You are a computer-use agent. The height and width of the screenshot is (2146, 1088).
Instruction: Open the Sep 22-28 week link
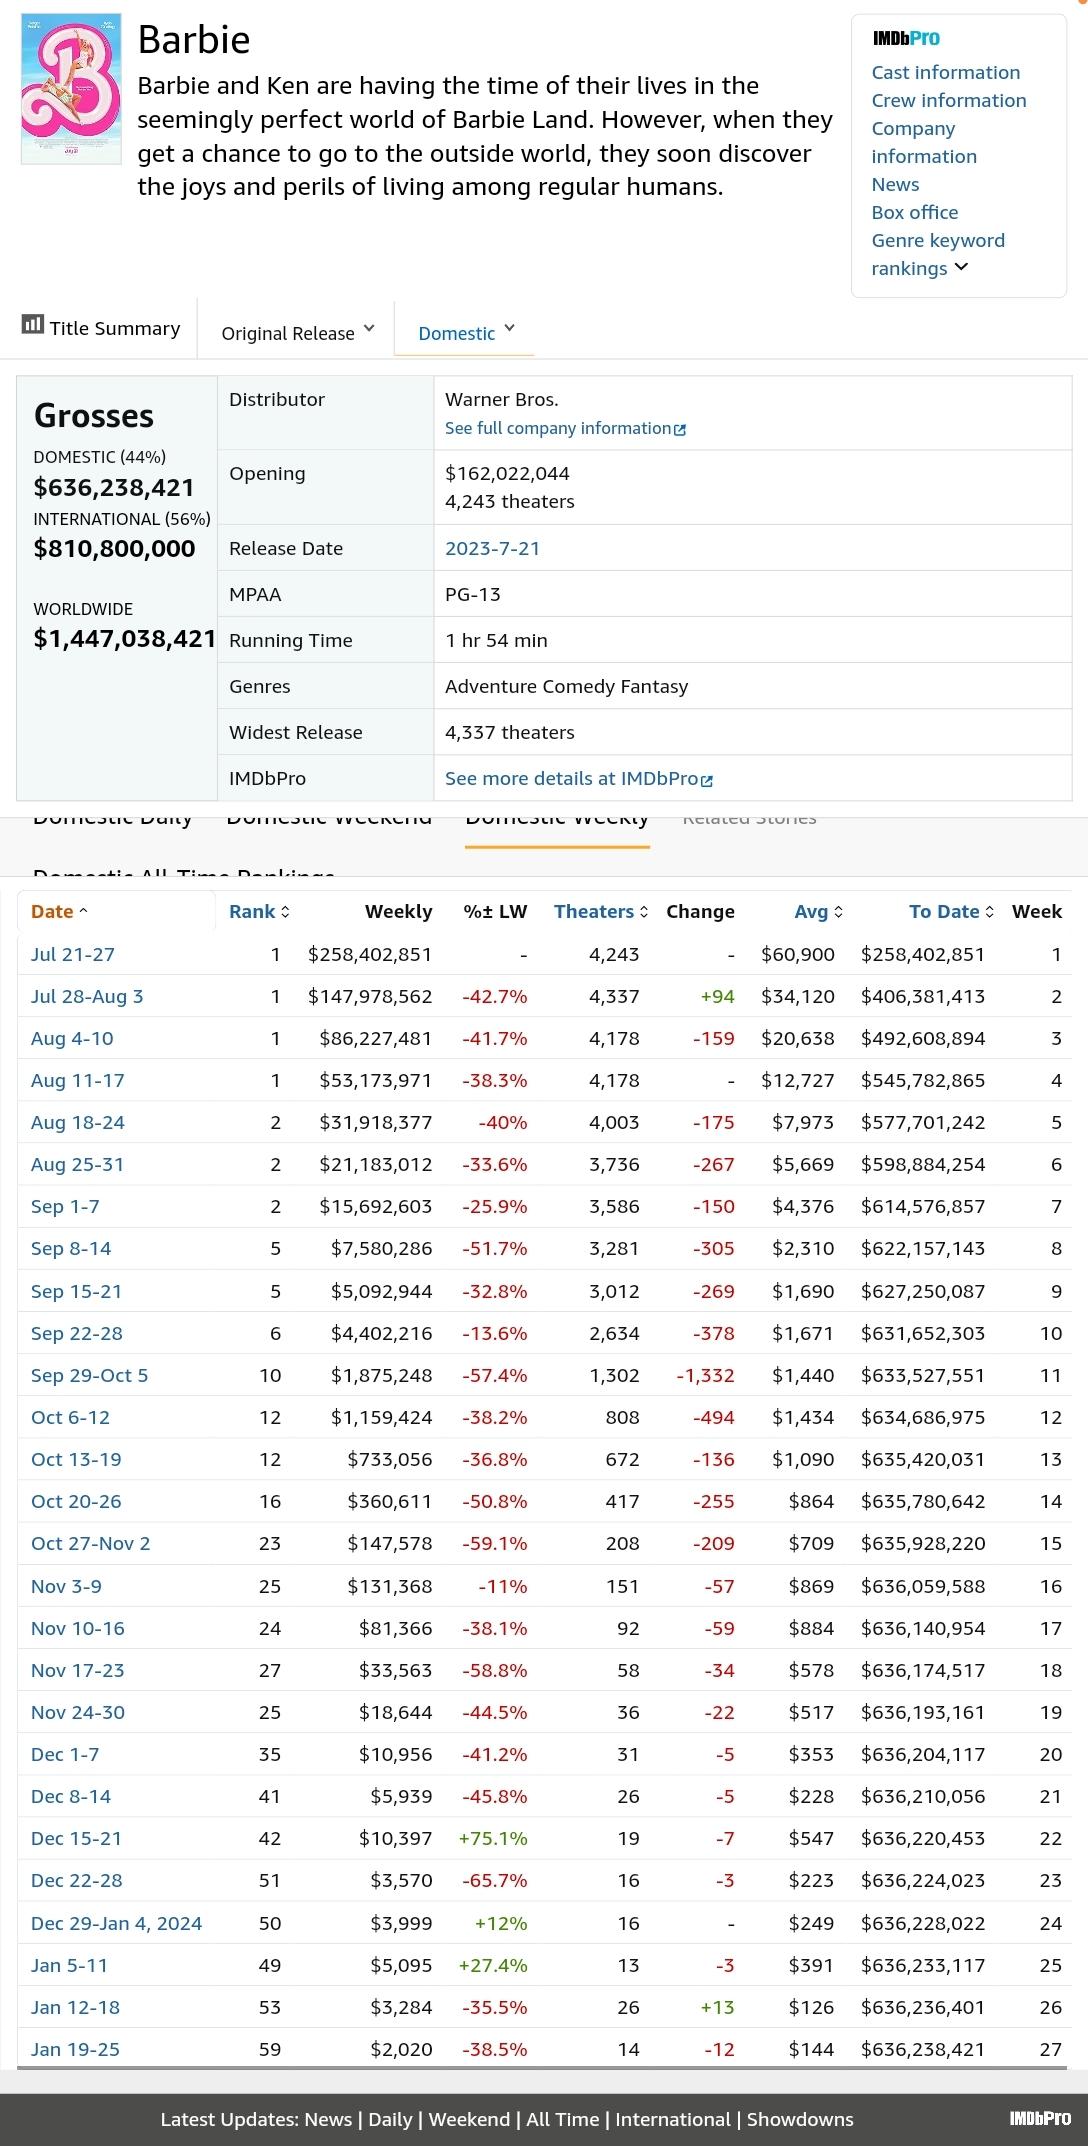77,1333
